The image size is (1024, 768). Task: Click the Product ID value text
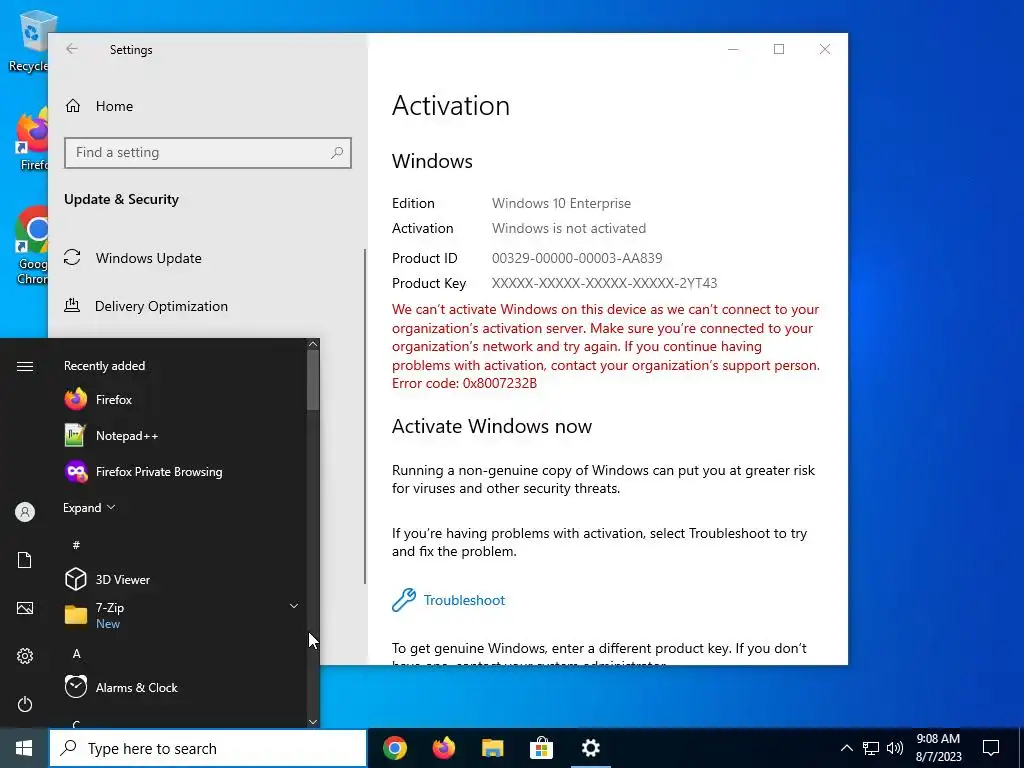coord(577,258)
